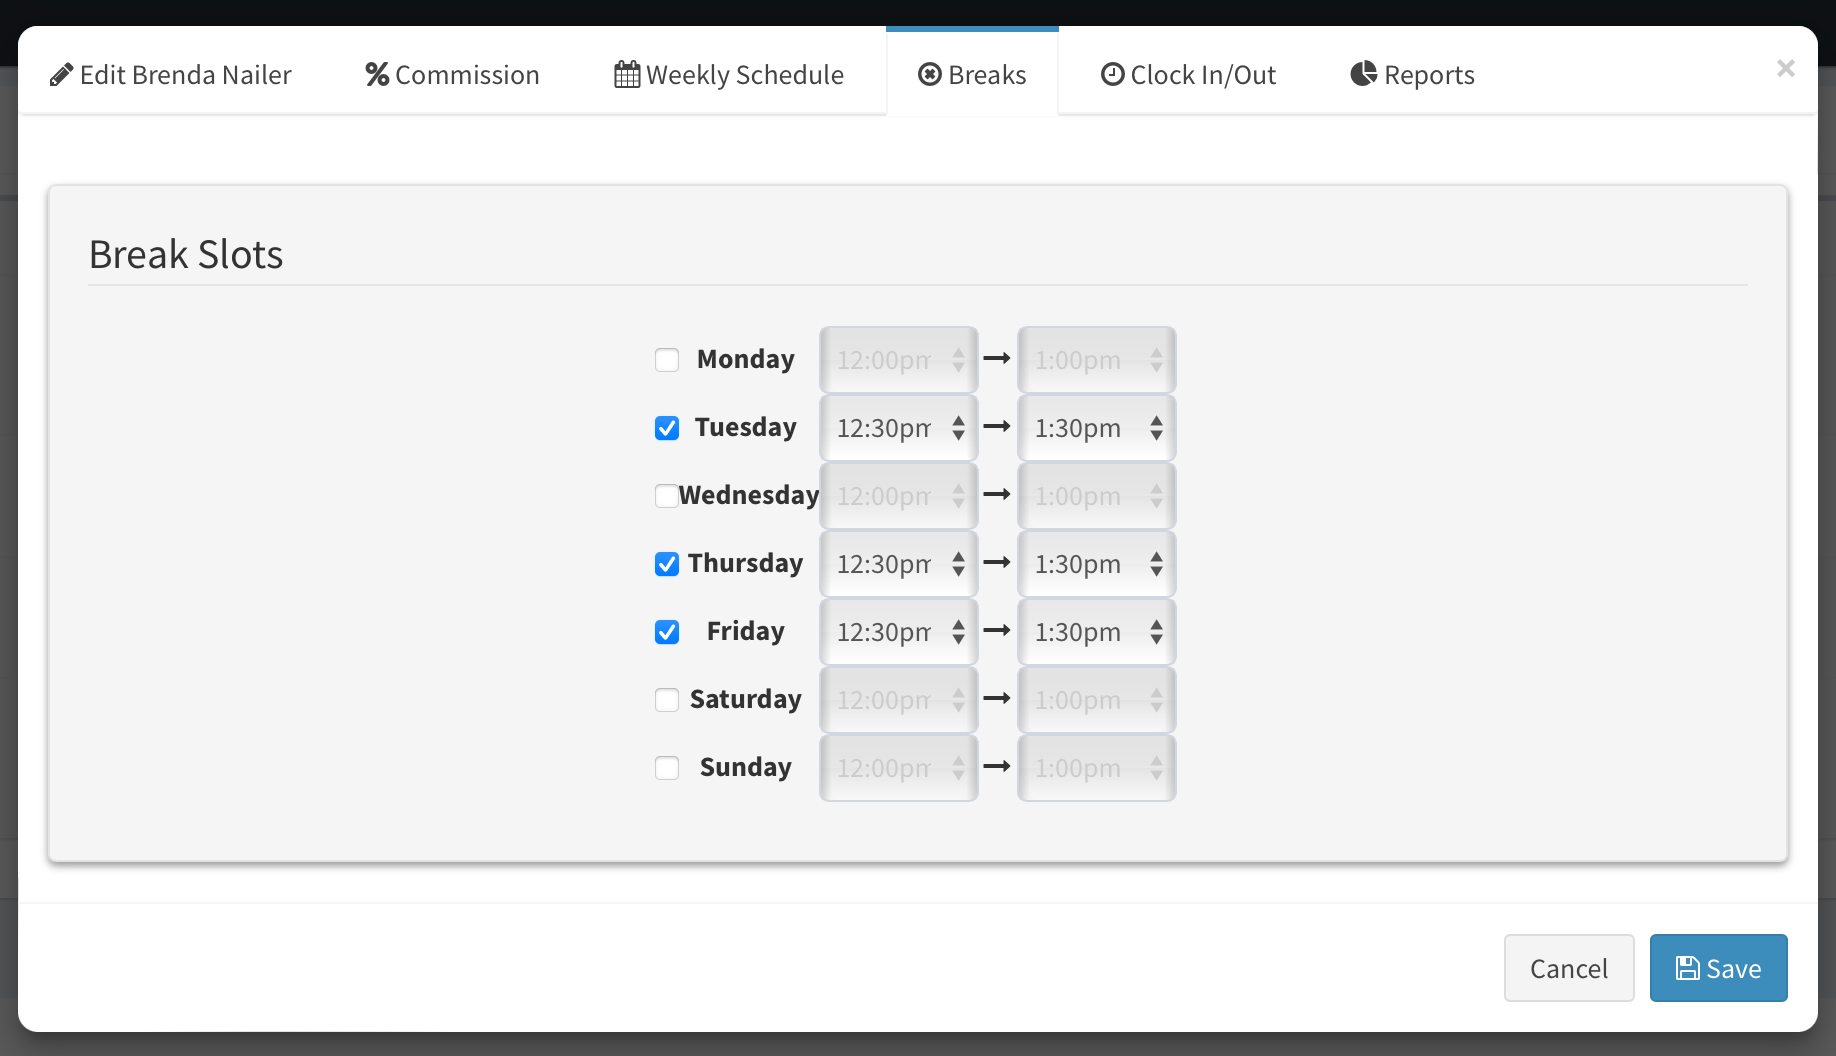Close the dialog with the X icon
The height and width of the screenshot is (1056, 1836).
click(1785, 68)
